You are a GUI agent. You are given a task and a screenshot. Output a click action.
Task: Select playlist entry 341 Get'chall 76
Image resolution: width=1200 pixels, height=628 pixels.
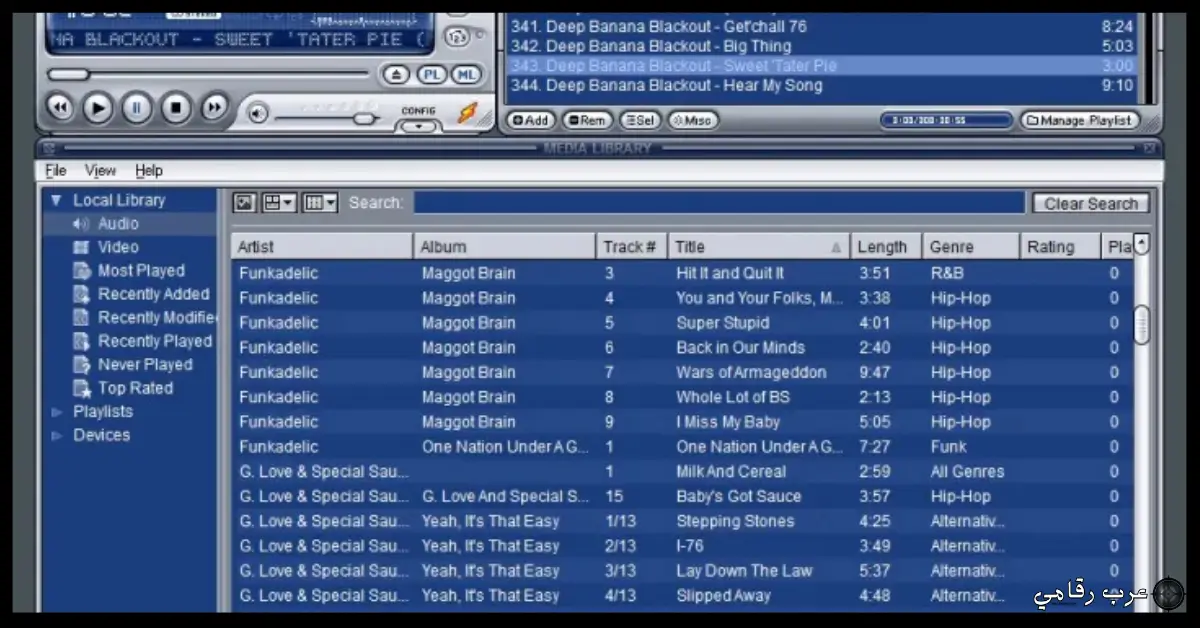[x=822, y=26]
